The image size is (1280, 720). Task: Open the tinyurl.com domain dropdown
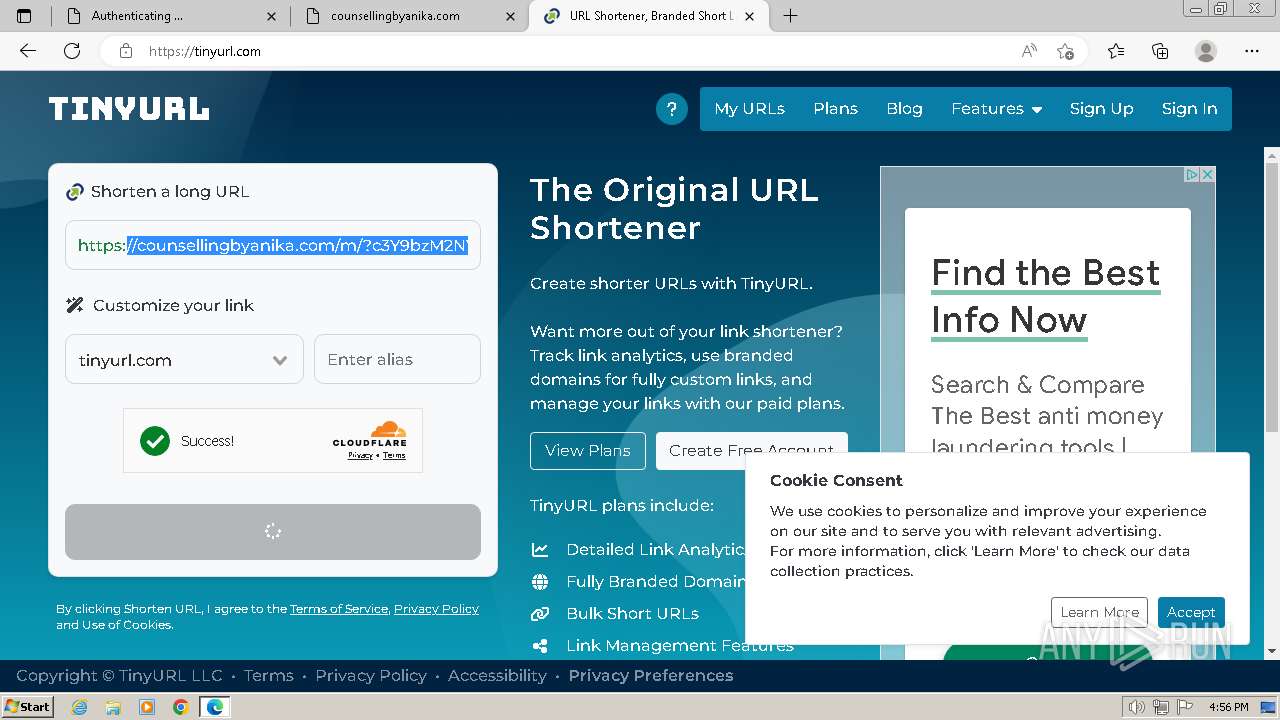[184, 360]
